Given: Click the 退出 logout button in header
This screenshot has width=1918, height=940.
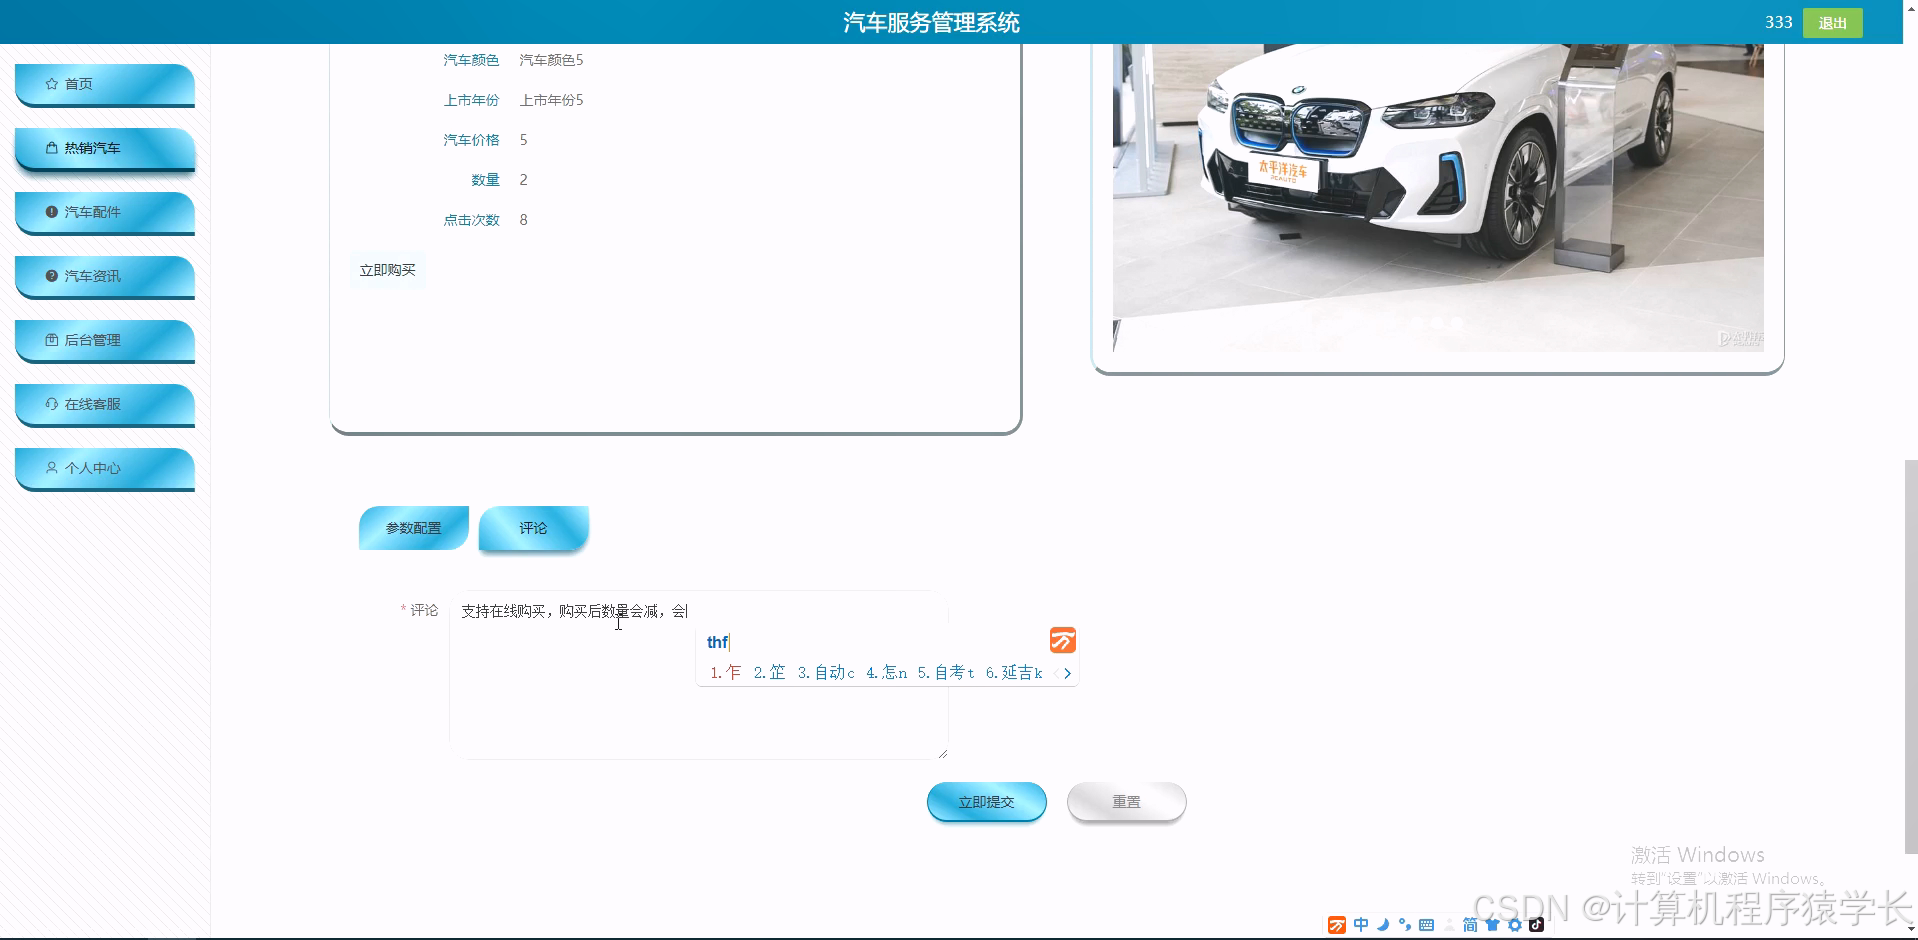Looking at the screenshot, I should click(x=1832, y=21).
